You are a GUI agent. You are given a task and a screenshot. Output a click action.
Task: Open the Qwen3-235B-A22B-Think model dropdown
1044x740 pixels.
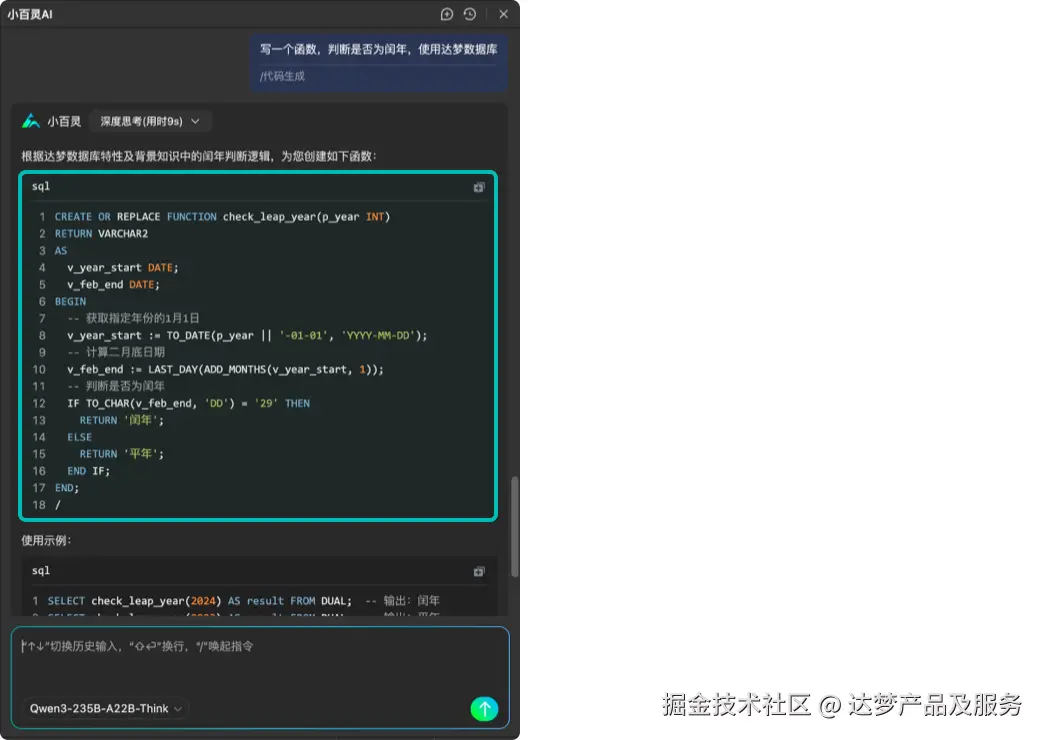(106, 709)
